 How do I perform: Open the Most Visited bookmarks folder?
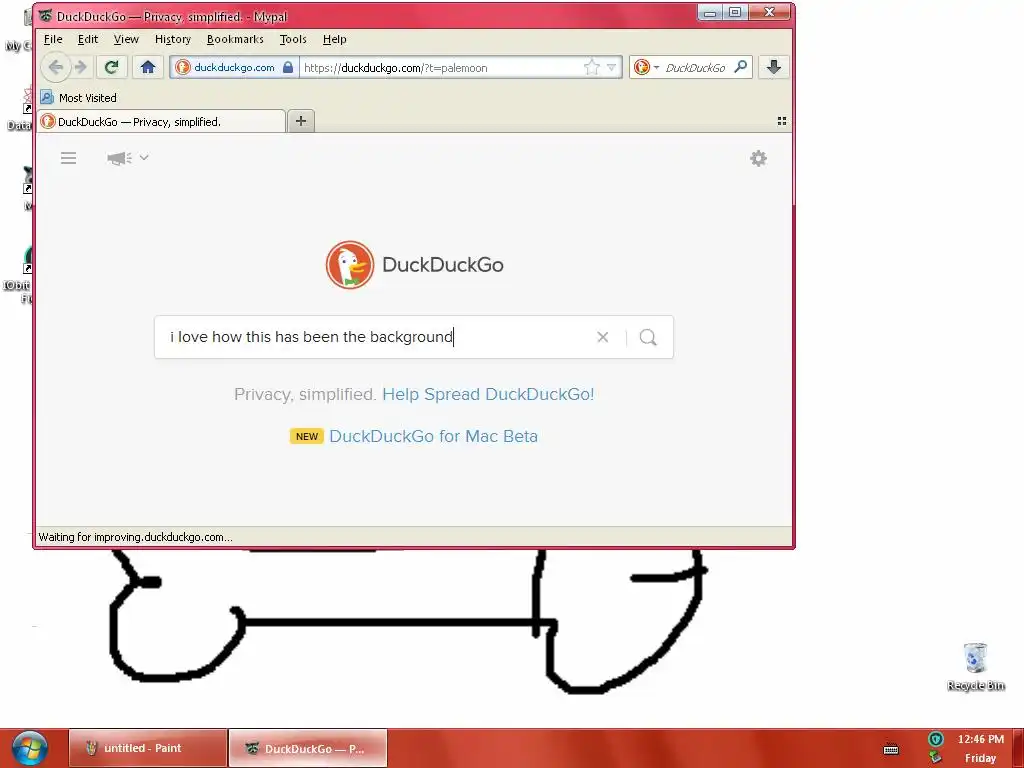click(x=78, y=98)
